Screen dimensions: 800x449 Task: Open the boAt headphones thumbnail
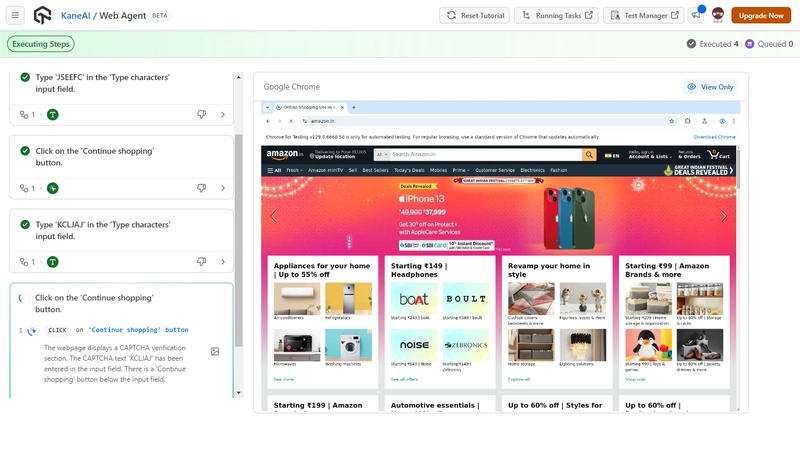pyautogui.click(x=414, y=299)
